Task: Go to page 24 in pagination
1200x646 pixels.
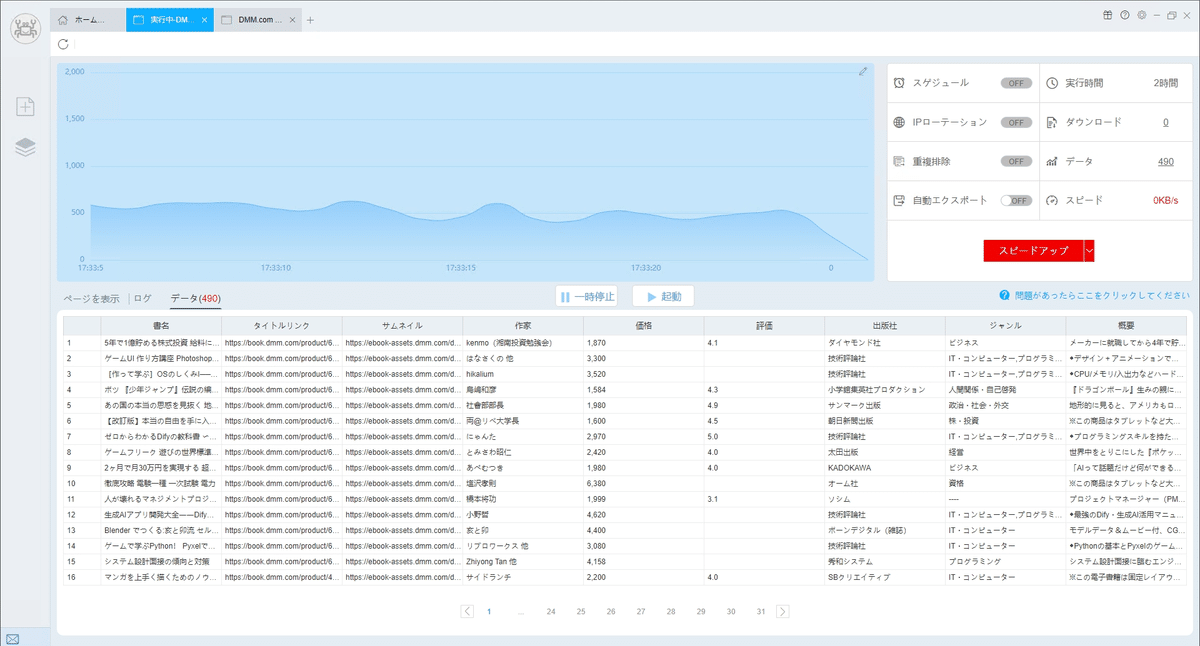Action: coord(551,611)
